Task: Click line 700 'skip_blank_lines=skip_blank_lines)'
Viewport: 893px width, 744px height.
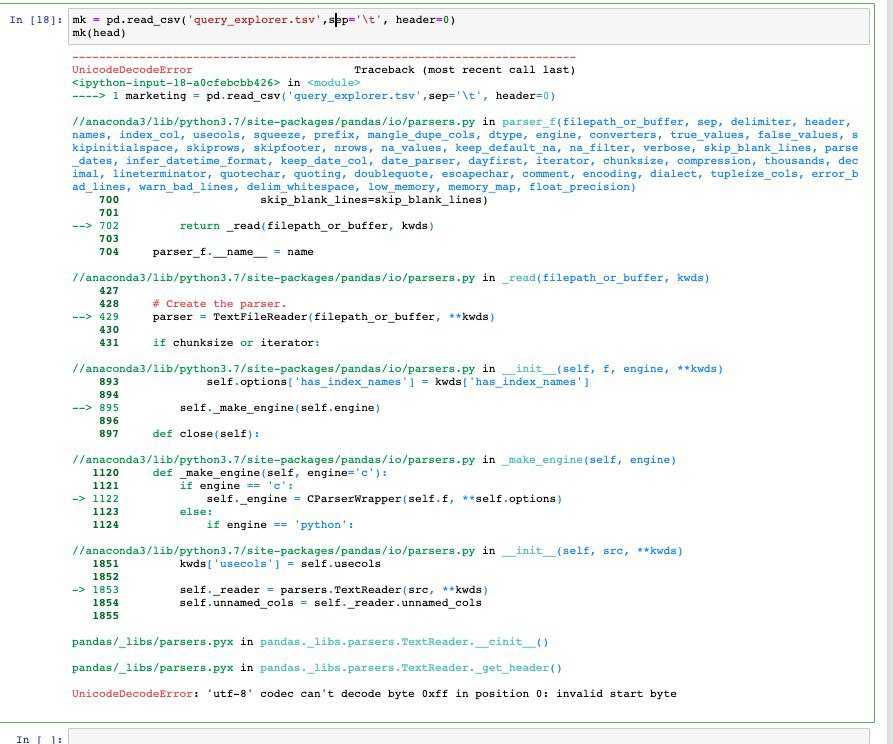Action: click(374, 200)
